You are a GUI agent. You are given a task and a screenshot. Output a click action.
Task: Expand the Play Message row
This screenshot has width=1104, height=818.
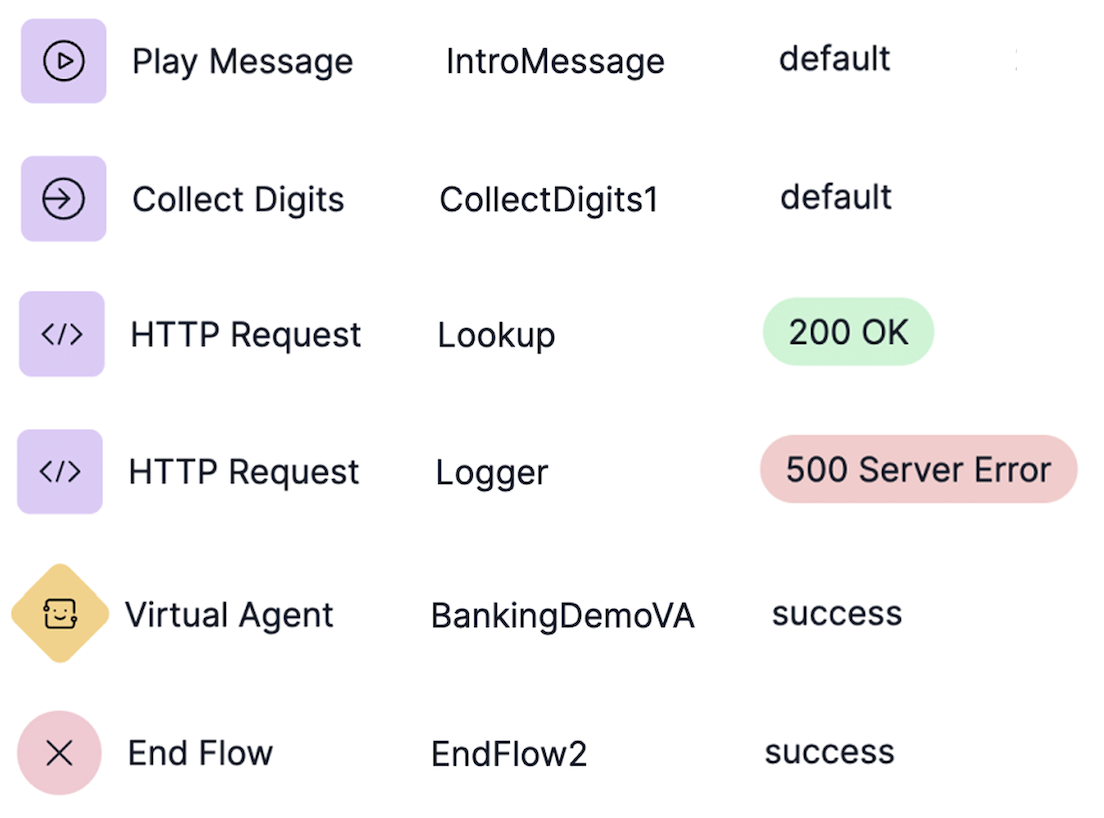(x=242, y=61)
